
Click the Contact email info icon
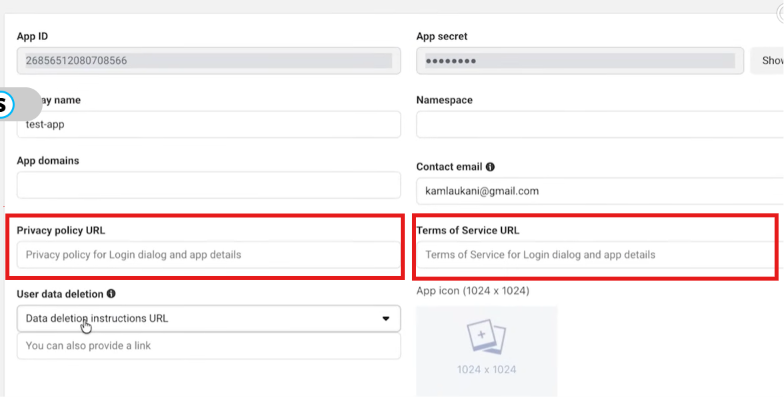pyautogui.click(x=490, y=167)
